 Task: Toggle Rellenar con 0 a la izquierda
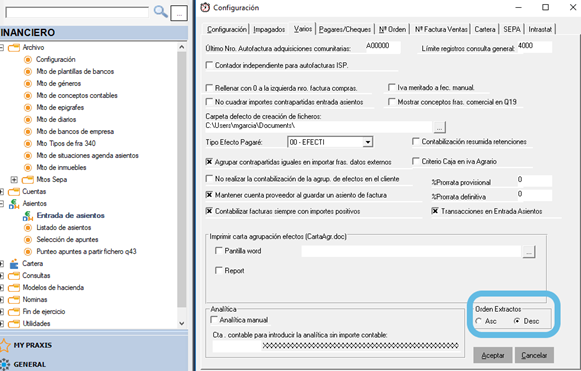209,88
